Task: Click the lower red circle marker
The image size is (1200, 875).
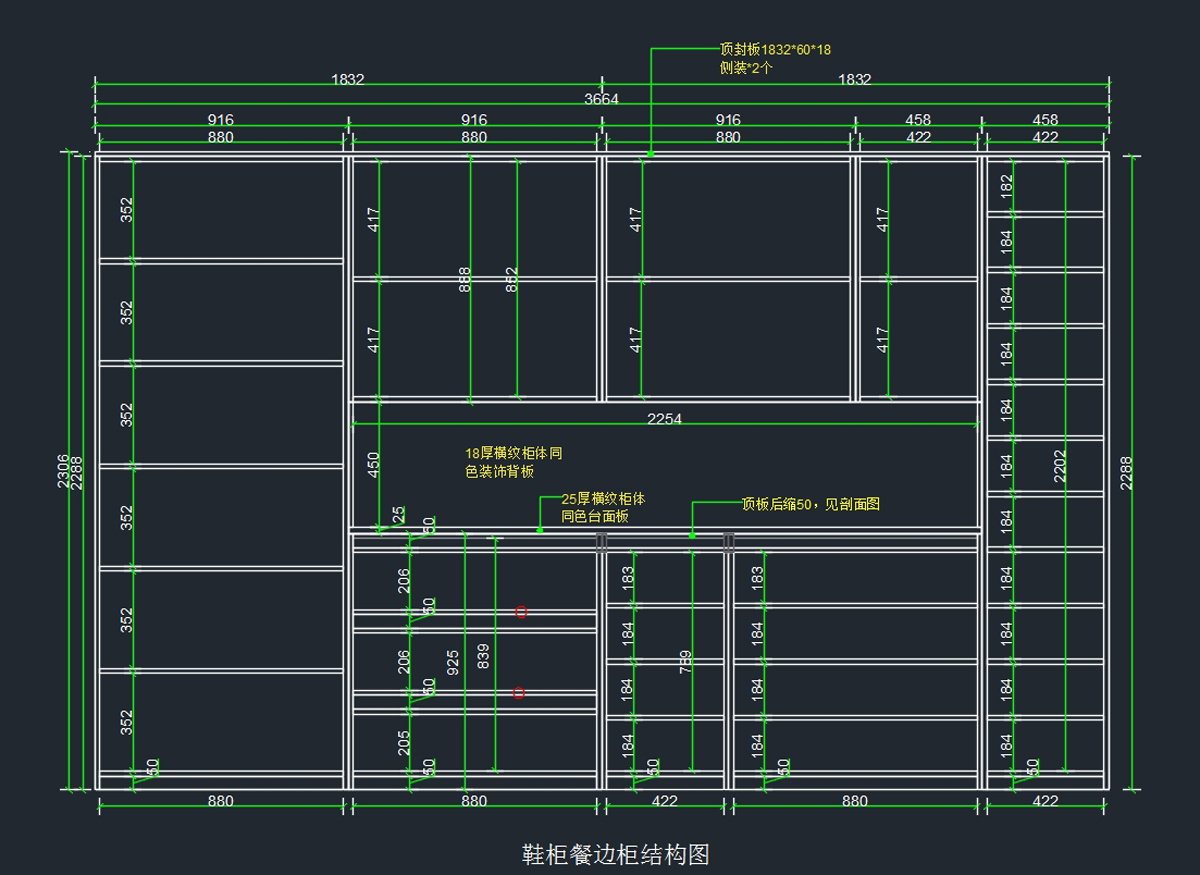Action: click(519, 692)
